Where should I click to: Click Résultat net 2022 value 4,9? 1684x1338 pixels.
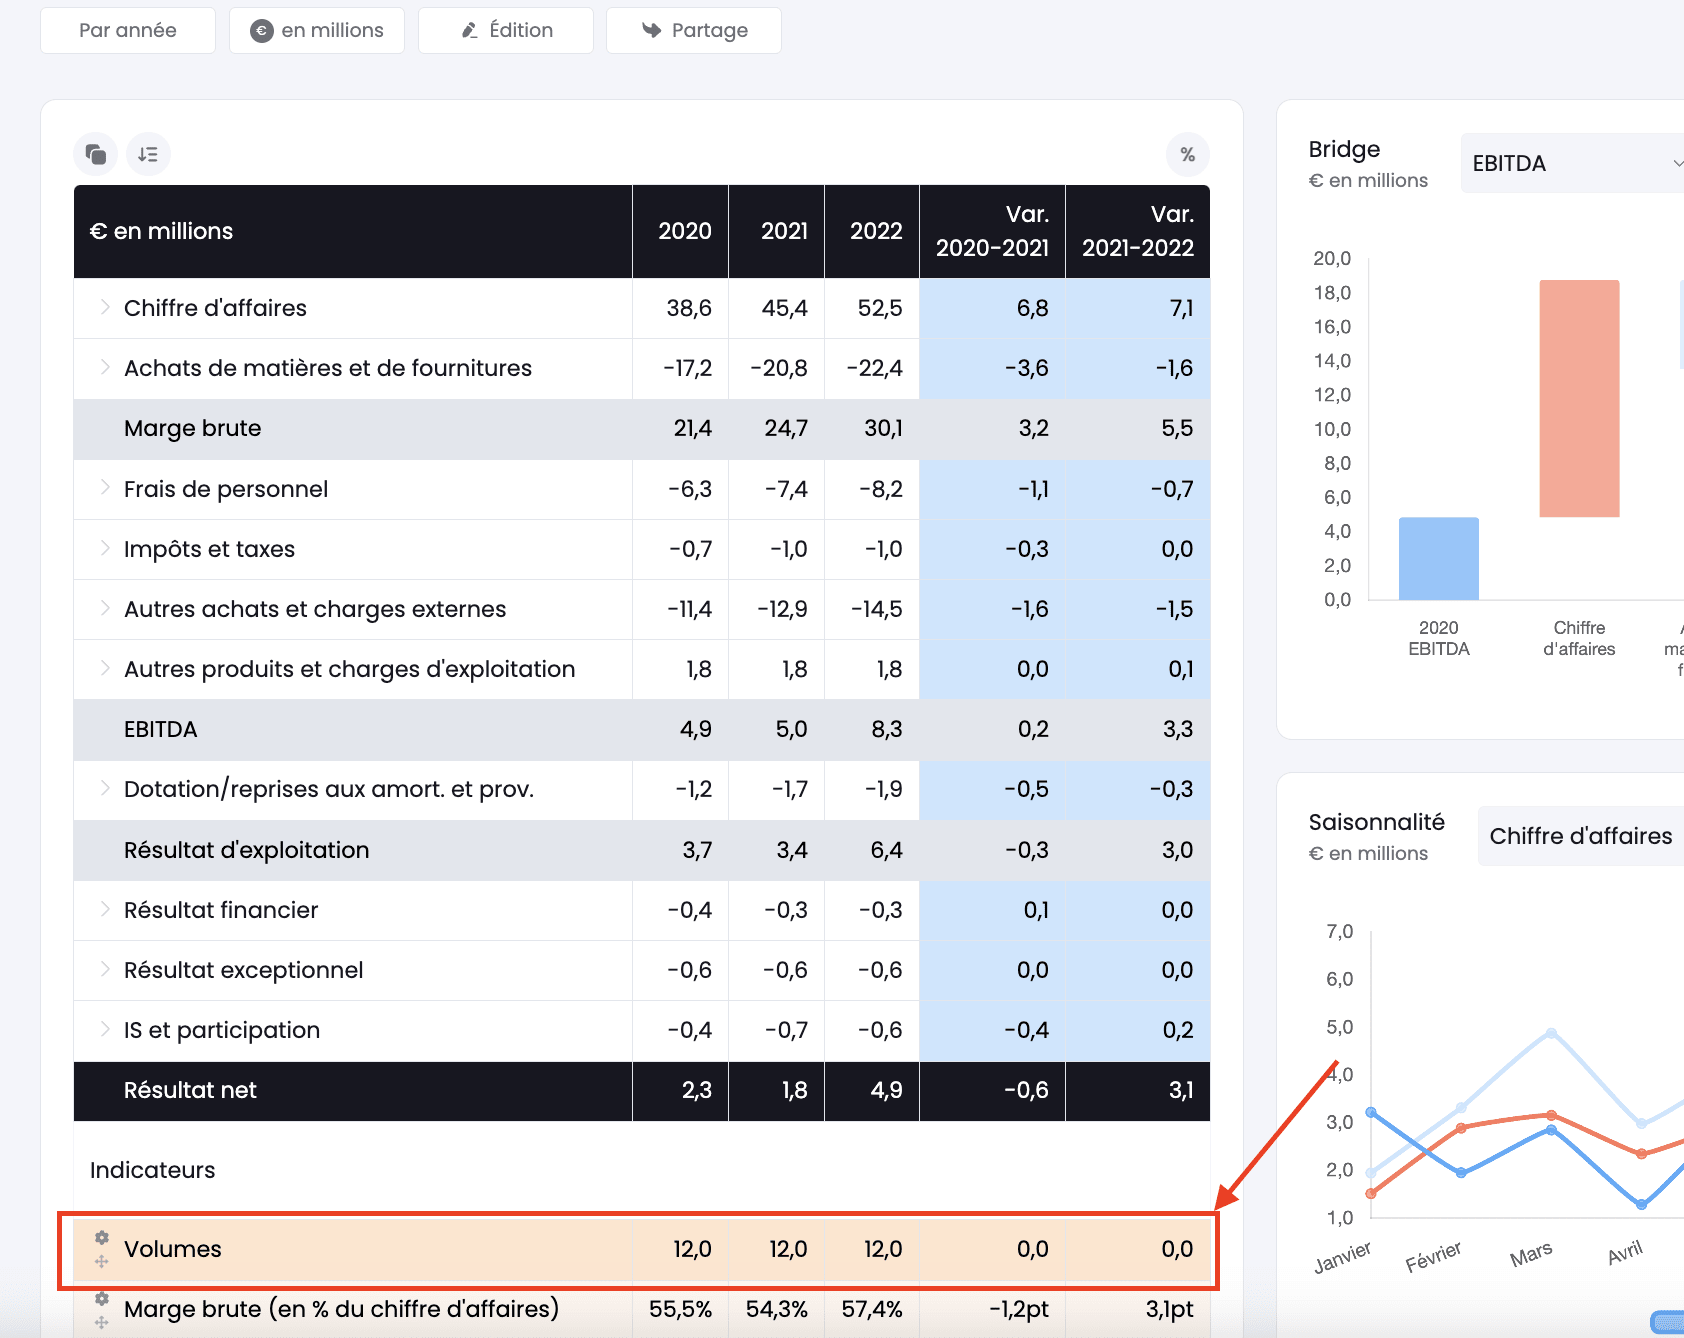[x=886, y=1090]
